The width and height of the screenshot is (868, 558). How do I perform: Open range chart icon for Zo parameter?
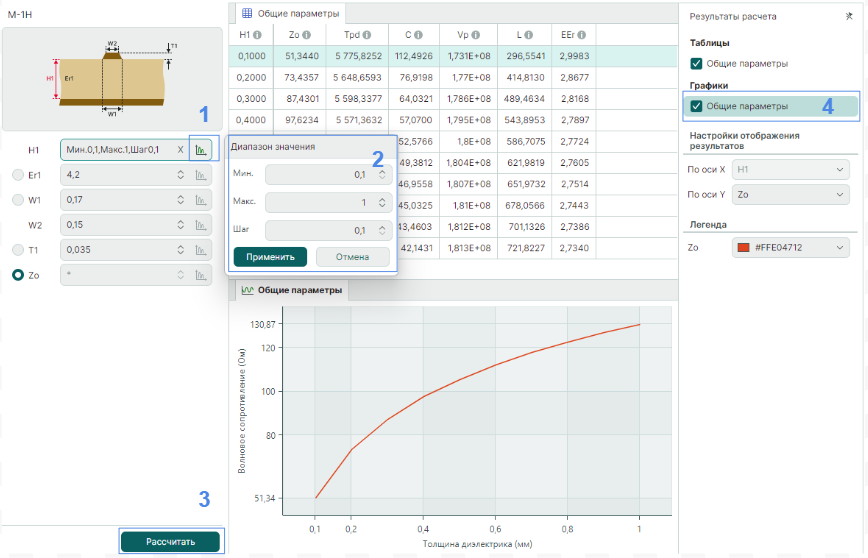(201, 275)
